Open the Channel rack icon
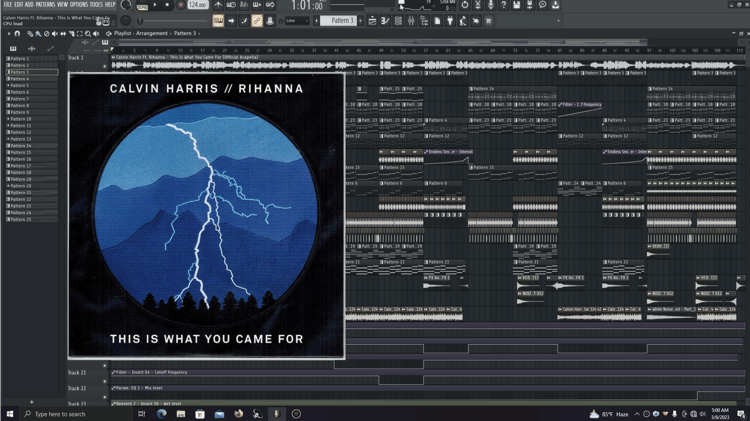This screenshot has width=750, height=421. tap(398, 21)
